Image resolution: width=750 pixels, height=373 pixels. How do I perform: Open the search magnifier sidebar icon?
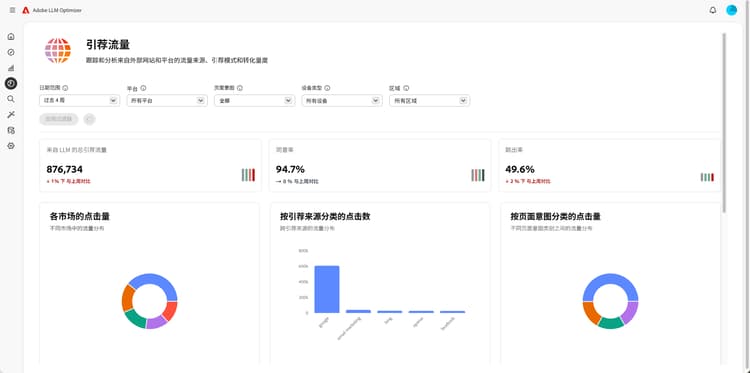pyautogui.click(x=11, y=99)
